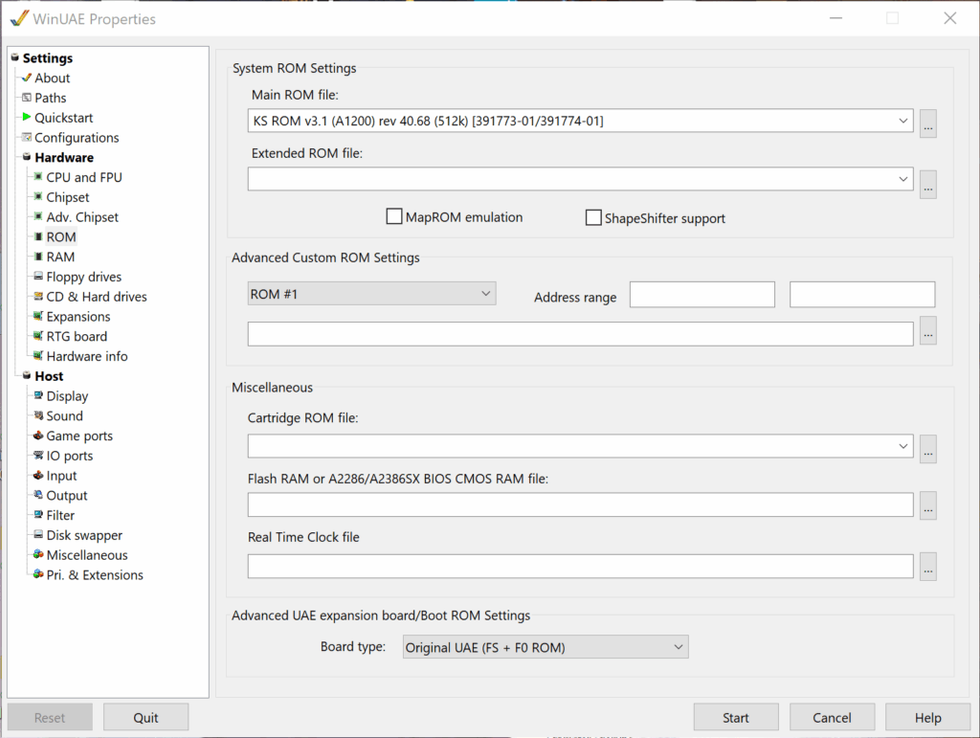Click the Game ports joystick icon
Image resolution: width=980 pixels, height=738 pixels.
click(38, 436)
